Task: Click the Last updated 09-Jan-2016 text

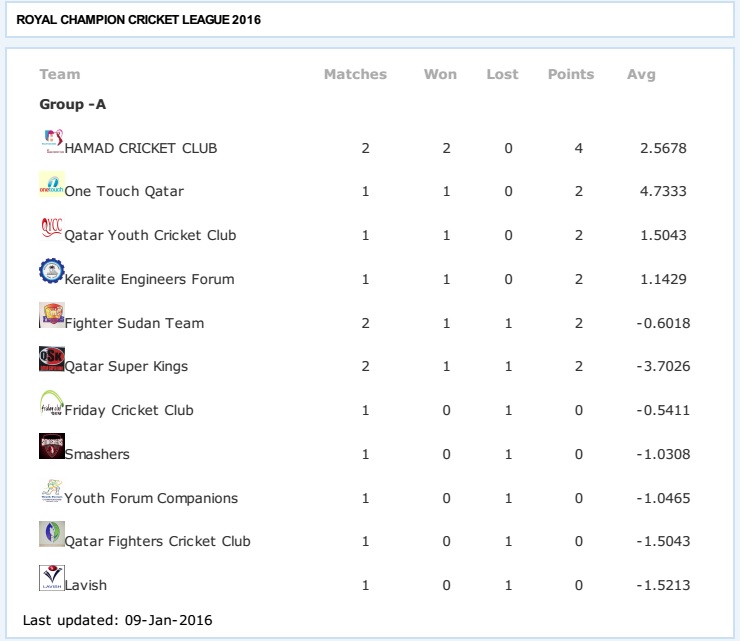Action: point(118,621)
